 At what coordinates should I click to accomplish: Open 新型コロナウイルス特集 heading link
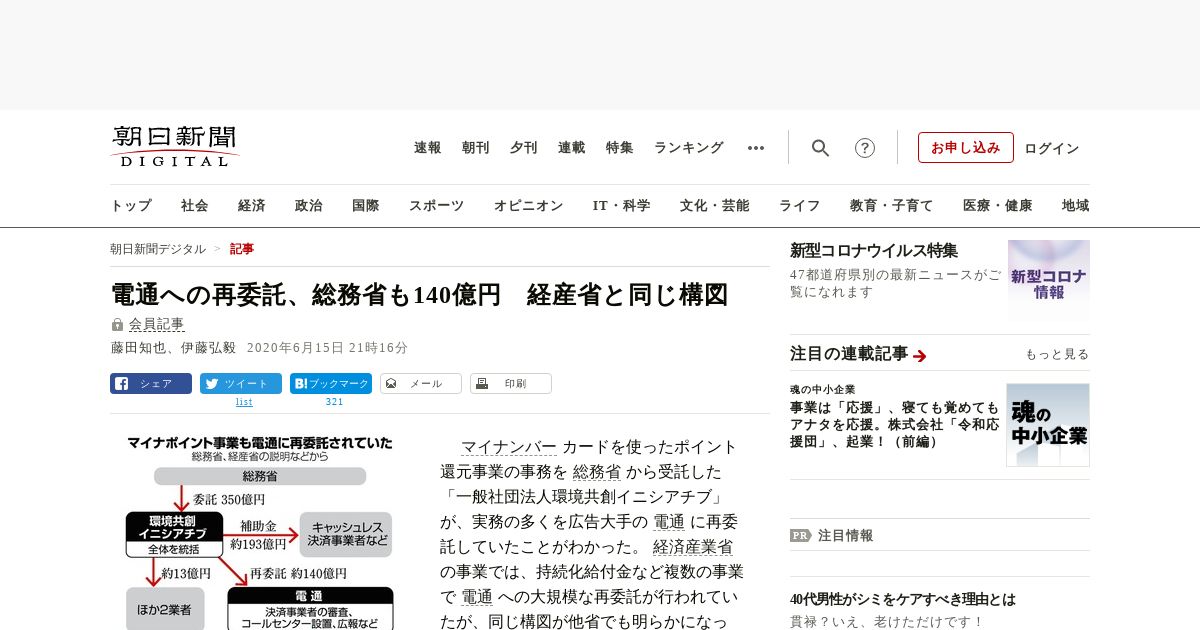pos(874,250)
